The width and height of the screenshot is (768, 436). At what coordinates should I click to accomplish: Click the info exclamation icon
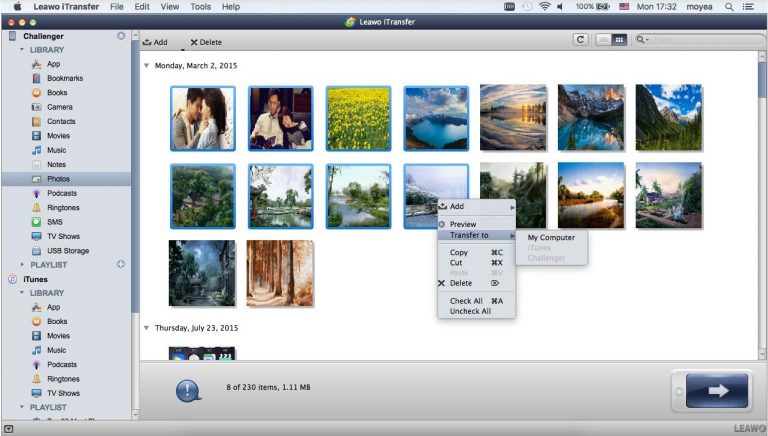coord(188,390)
